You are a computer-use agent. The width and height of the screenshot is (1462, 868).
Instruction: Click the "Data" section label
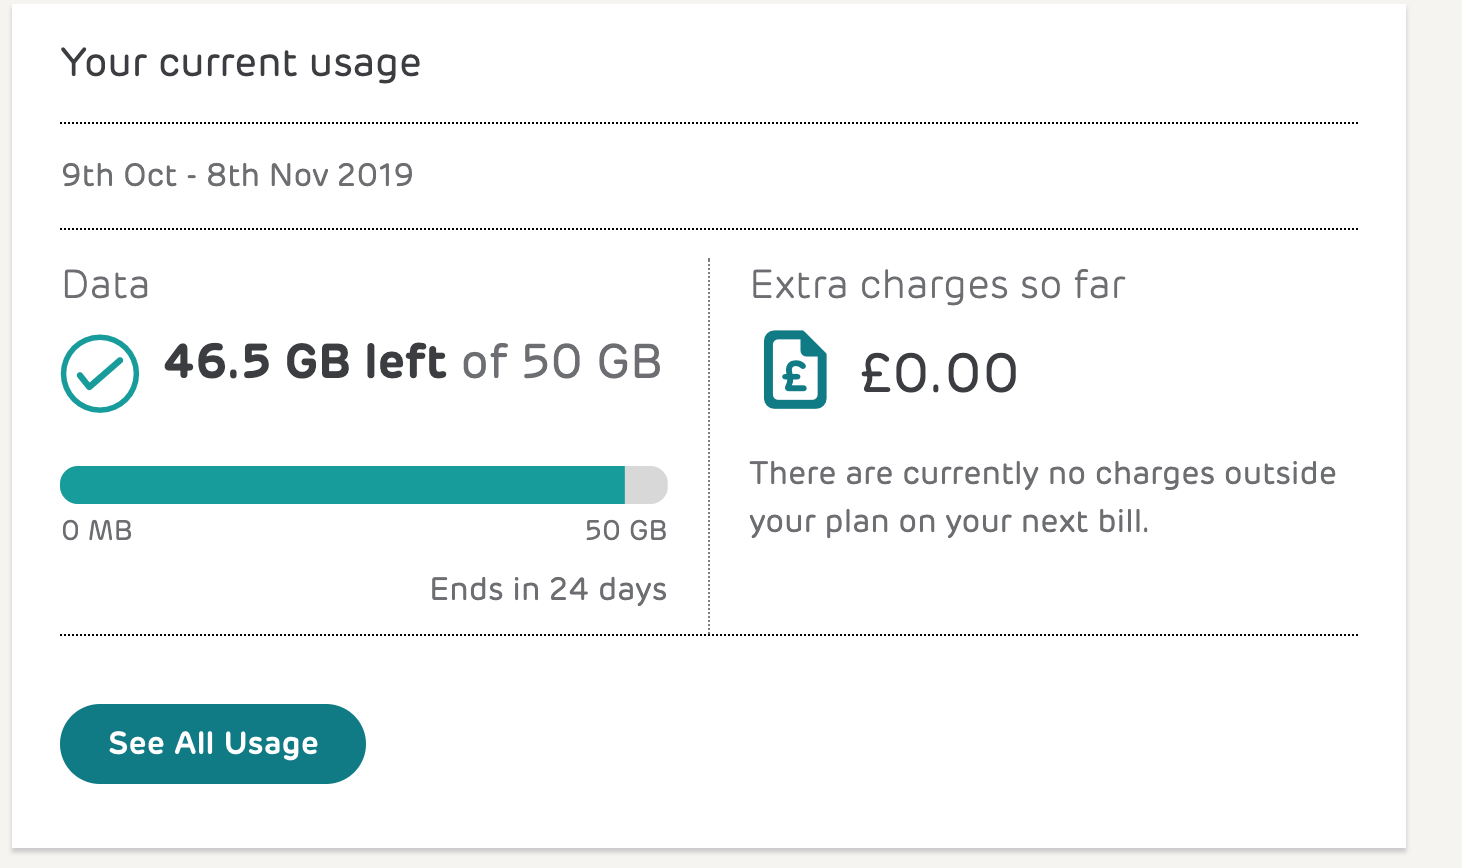click(x=105, y=285)
